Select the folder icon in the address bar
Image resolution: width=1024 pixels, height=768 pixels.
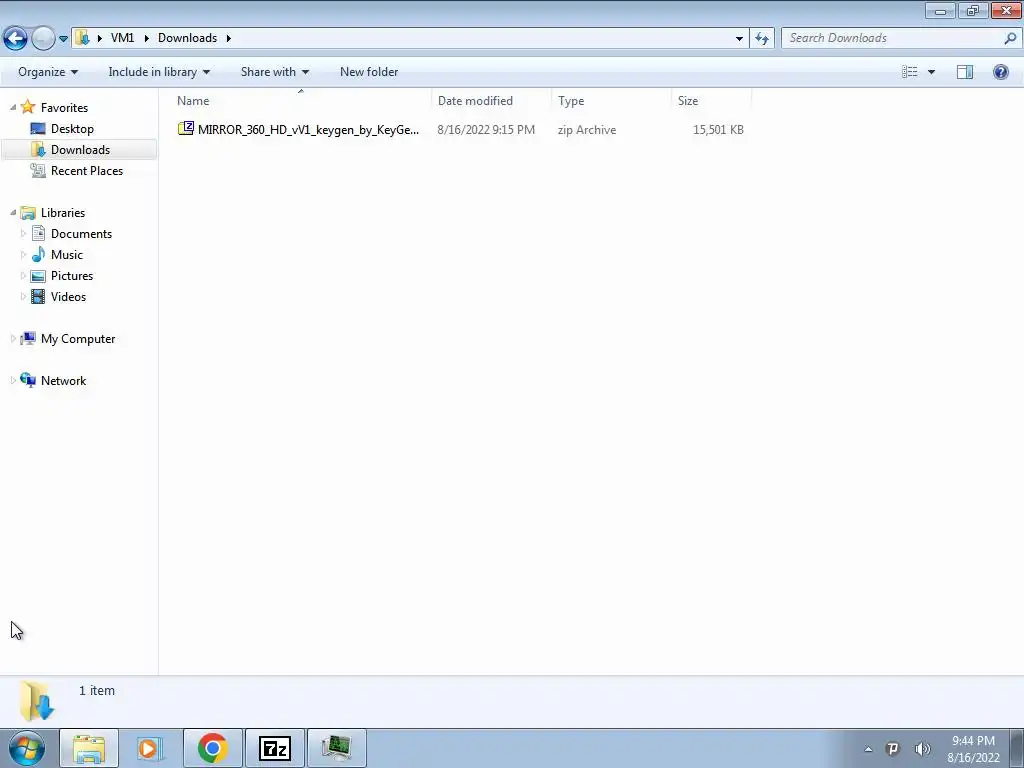[x=82, y=38]
